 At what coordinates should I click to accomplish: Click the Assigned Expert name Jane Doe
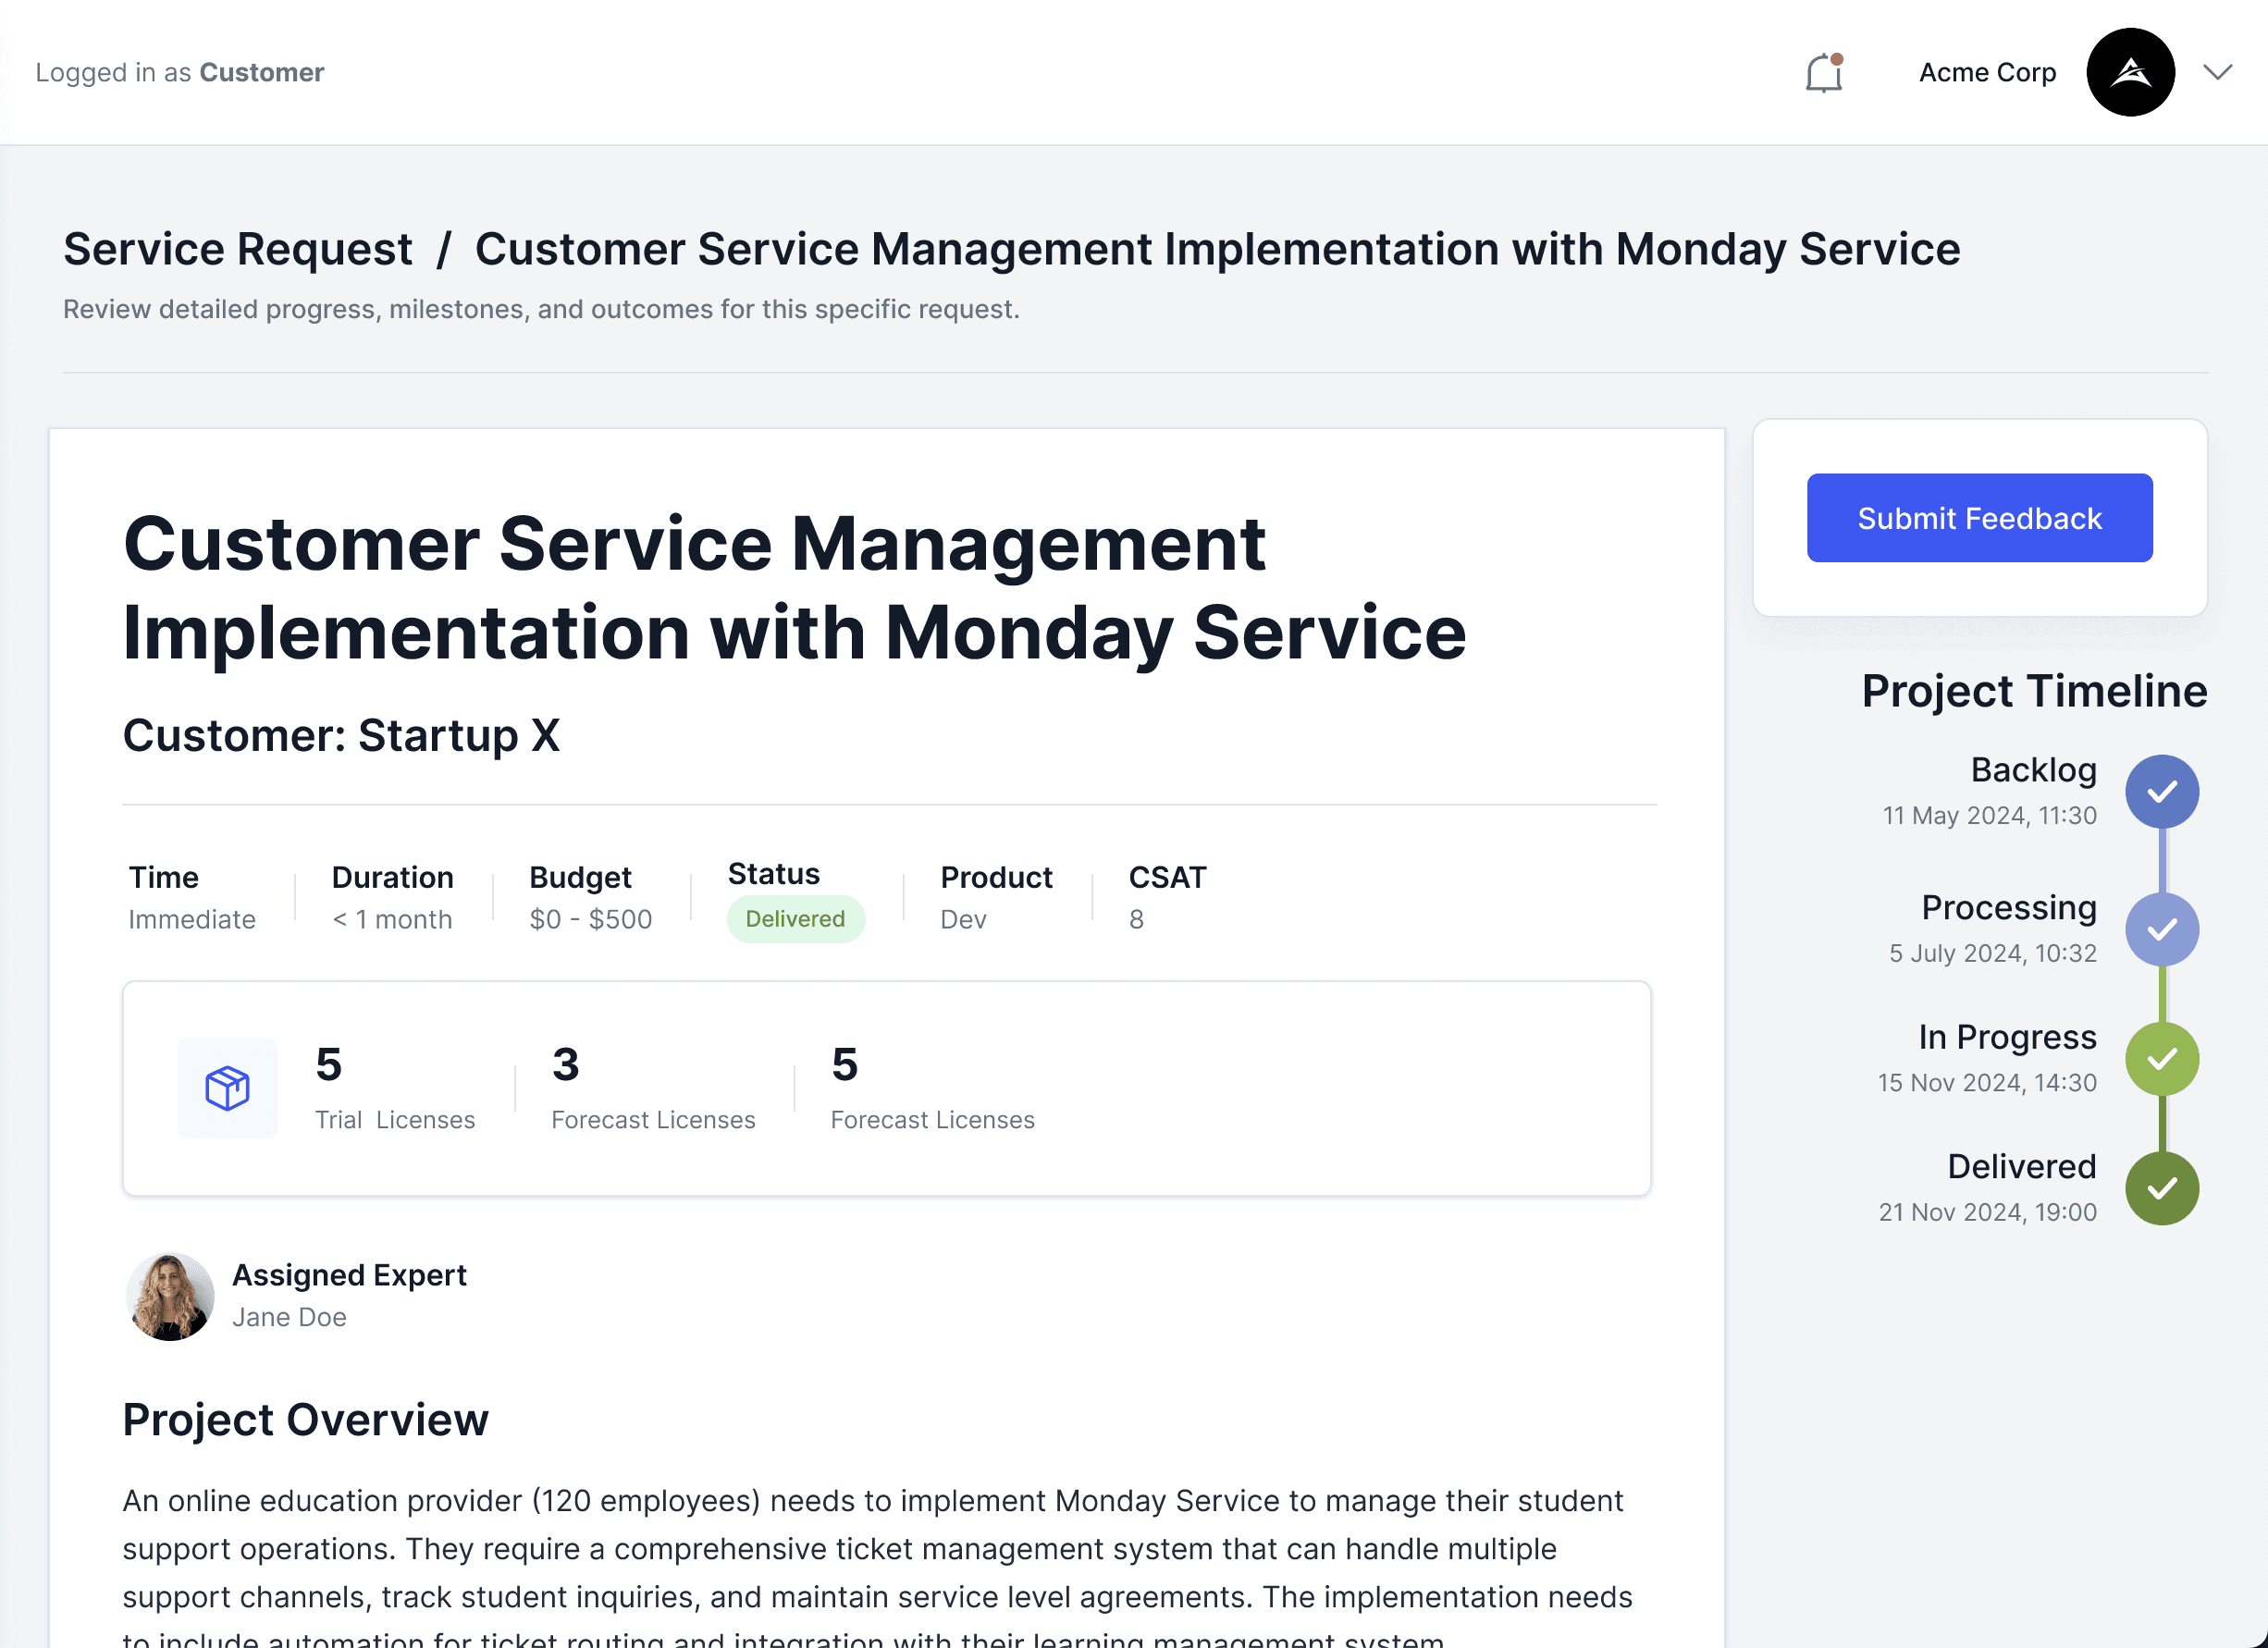point(289,1317)
